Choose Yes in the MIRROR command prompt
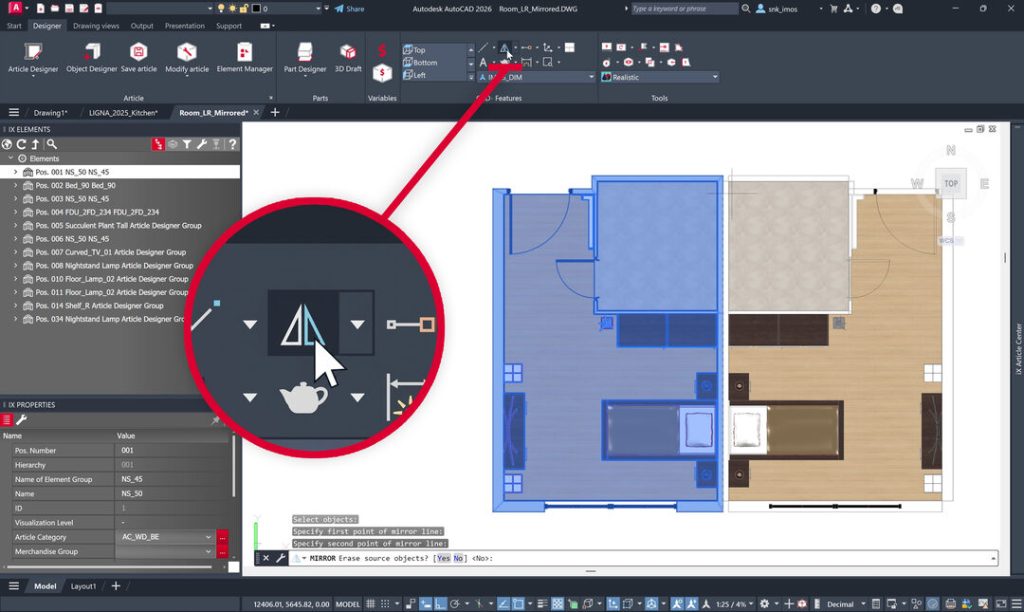Screen dimensions: 1024x612 (x=443, y=558)
